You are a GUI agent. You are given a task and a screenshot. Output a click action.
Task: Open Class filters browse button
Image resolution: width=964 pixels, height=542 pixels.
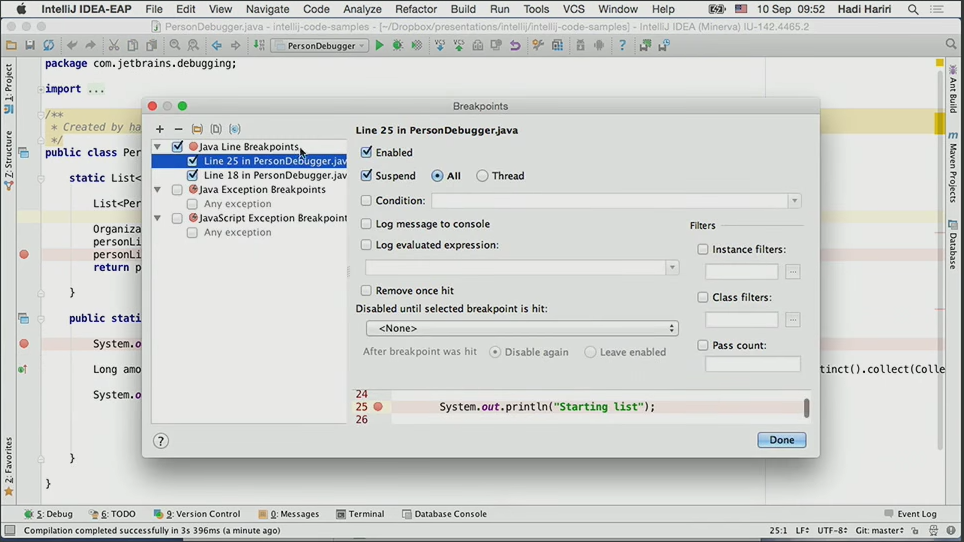pyautogui.click(x=792, y=320)
